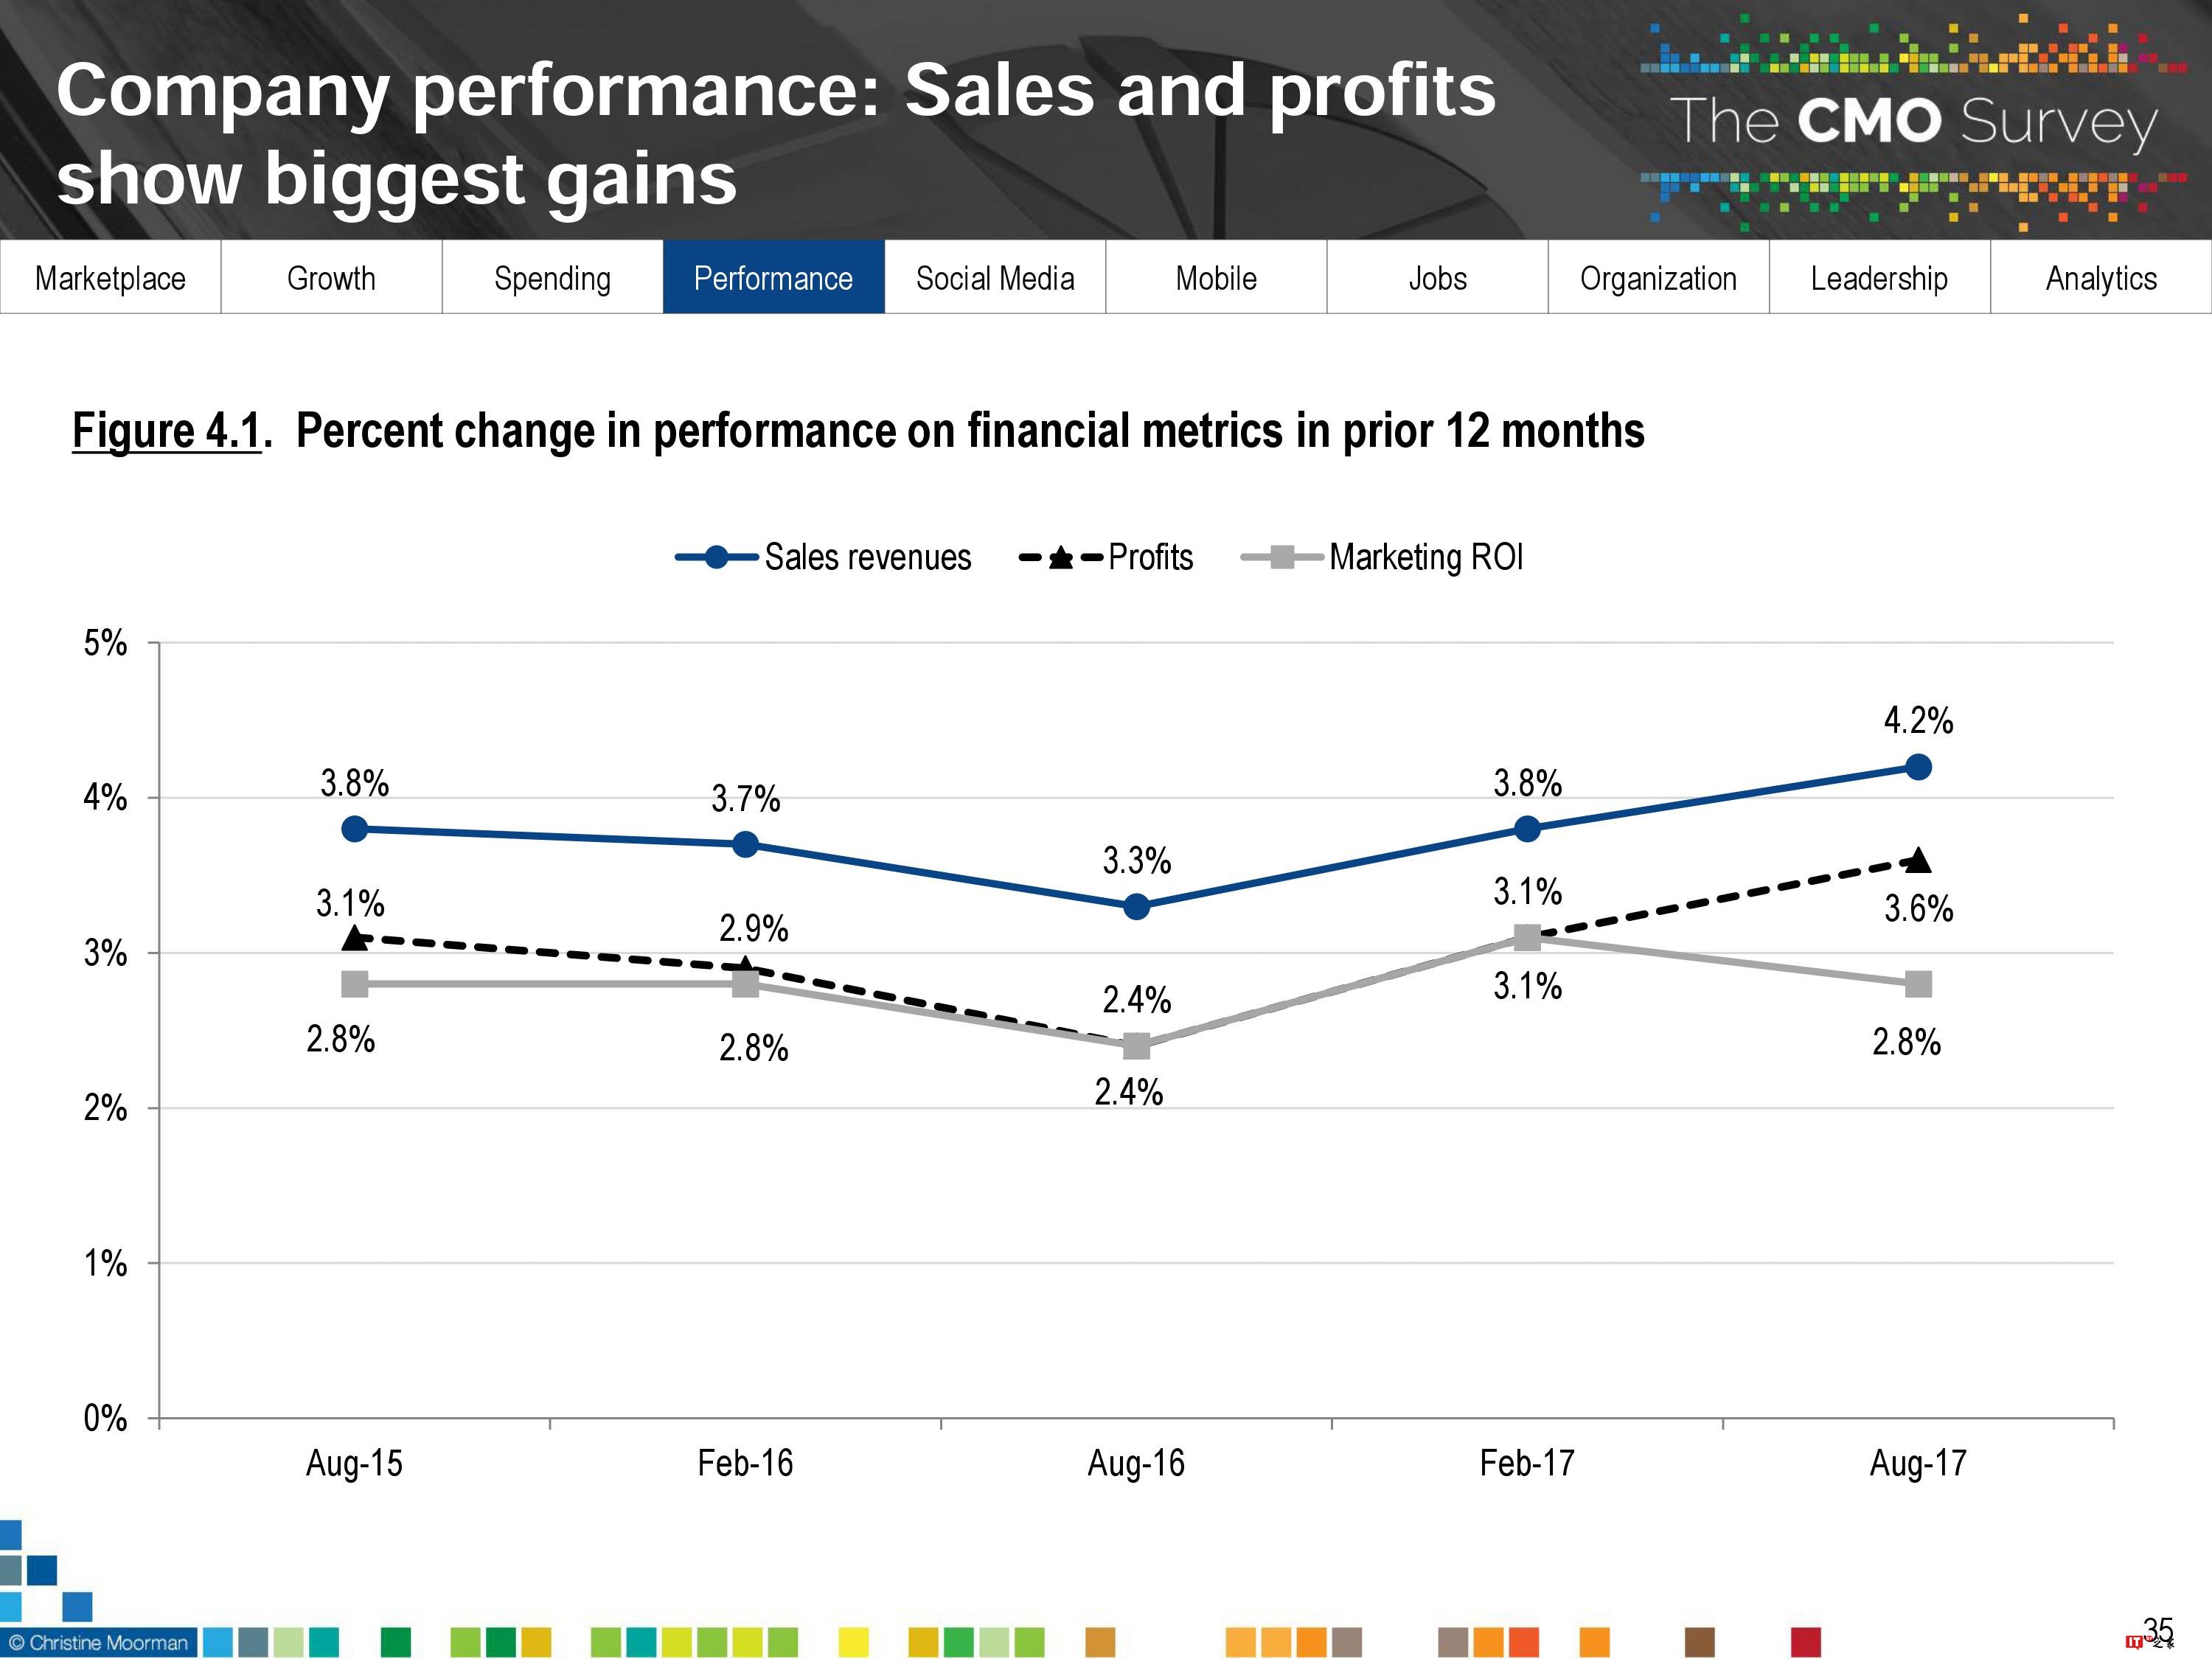Select the Aug-17 Sales revenues 4.2% point

[x=1918, y=767]
